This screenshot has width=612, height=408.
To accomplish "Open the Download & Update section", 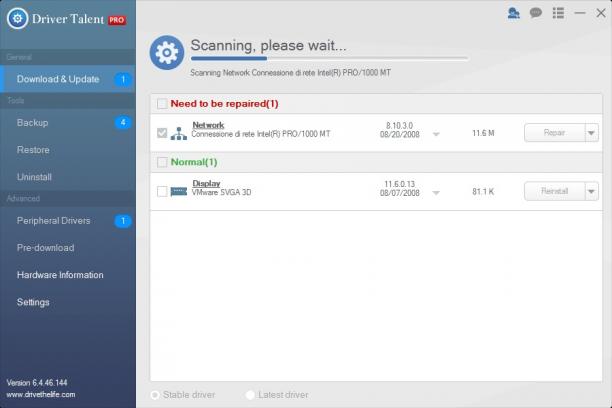I will [x=68, y=79].
